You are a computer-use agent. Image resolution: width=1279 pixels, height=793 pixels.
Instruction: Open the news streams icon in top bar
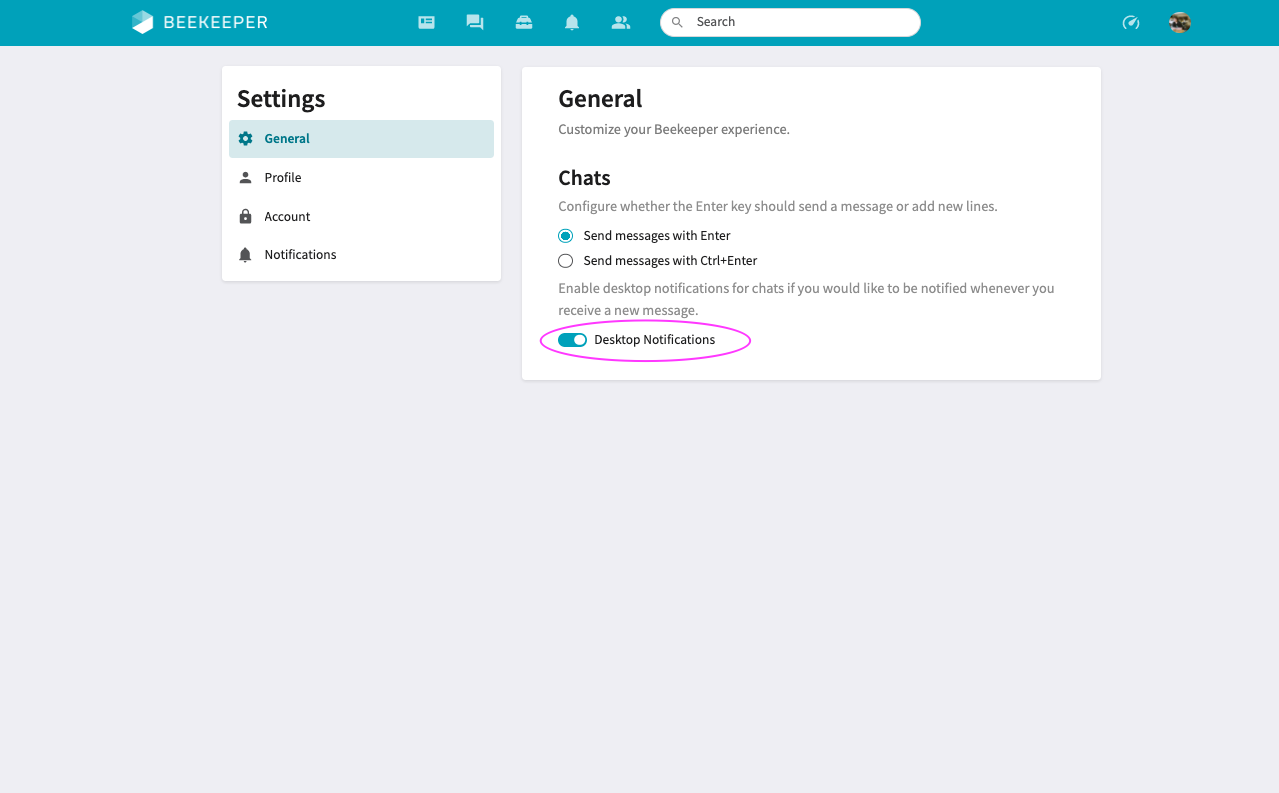coord(426,22)
